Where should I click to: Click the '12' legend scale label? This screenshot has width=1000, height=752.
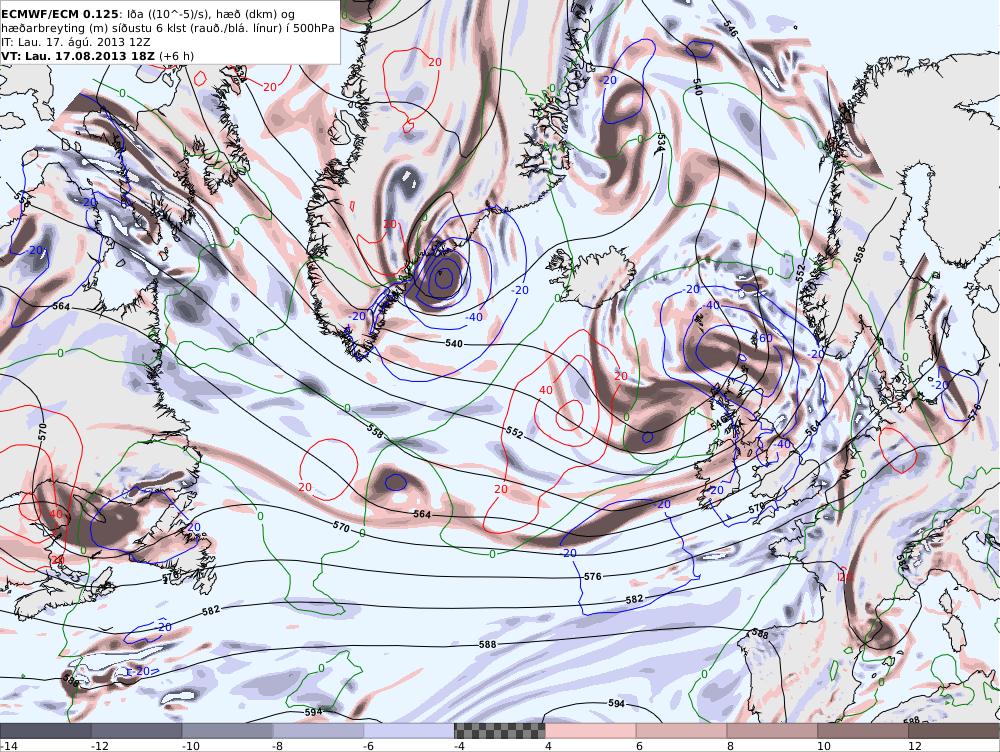(915, 746)
